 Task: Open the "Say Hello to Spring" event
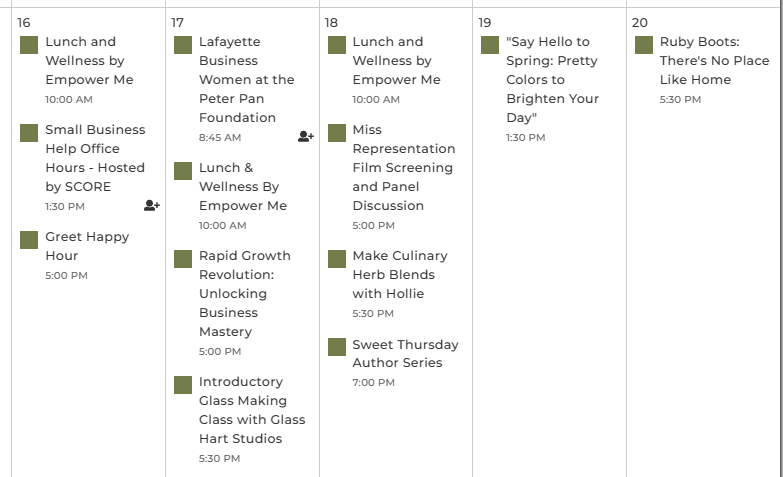[552, 80]
